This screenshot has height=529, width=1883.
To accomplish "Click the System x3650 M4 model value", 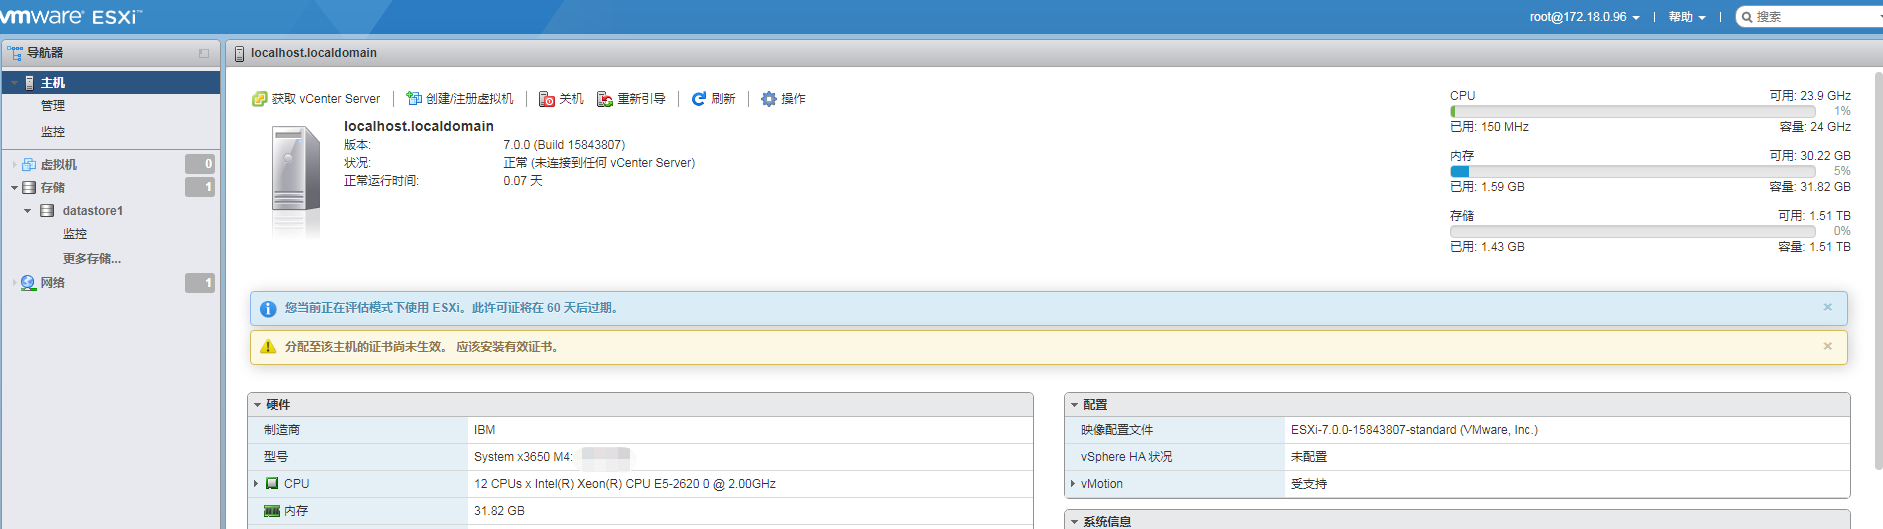I will (523, 457).
